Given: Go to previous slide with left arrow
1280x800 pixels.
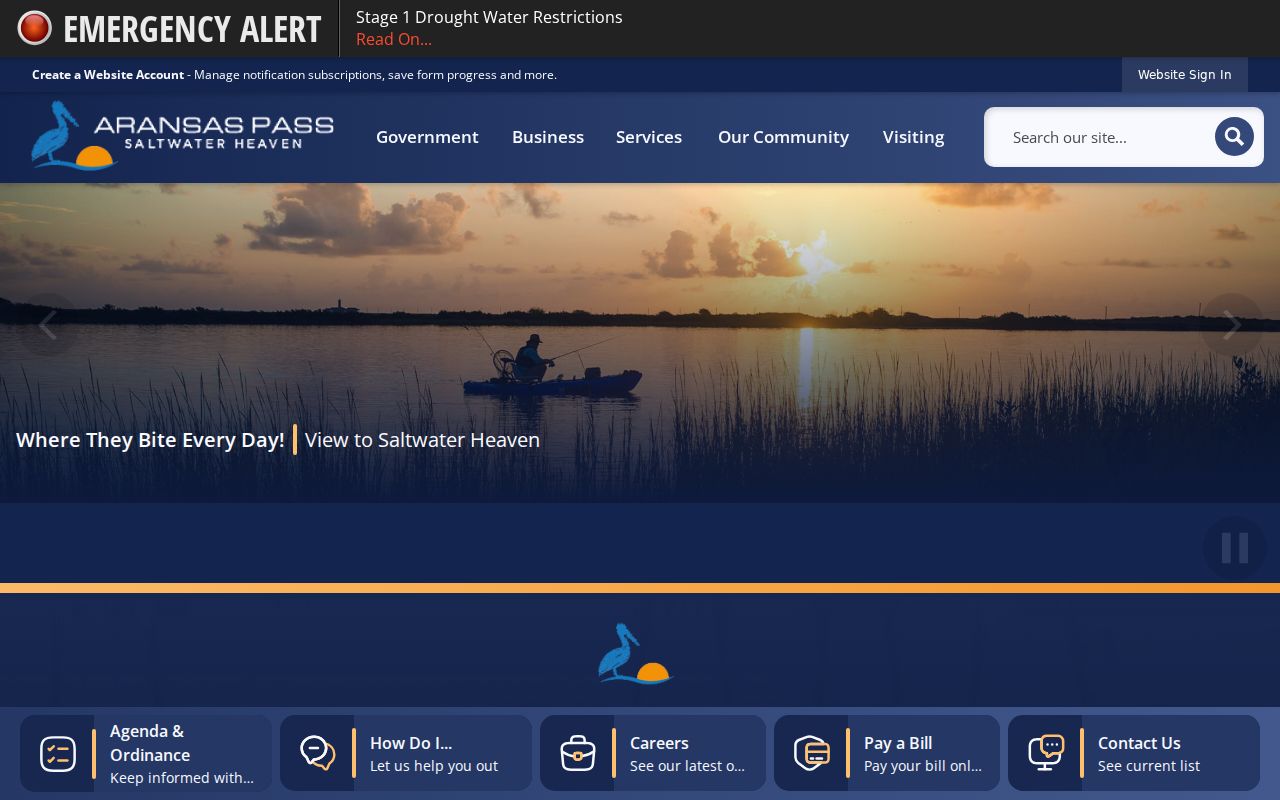Looking at the screenshot, I should coord(47,324).
